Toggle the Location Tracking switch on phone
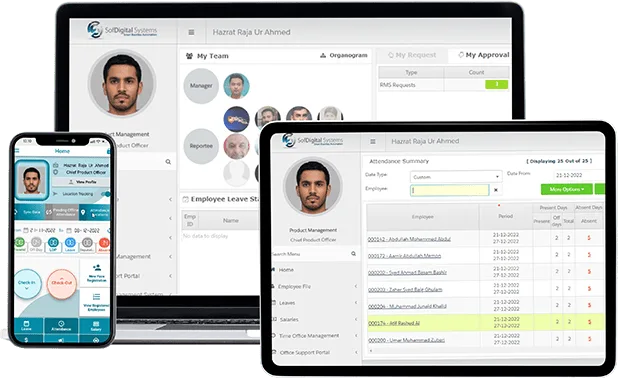Screen dimensions: 623x378 (106, 194)
